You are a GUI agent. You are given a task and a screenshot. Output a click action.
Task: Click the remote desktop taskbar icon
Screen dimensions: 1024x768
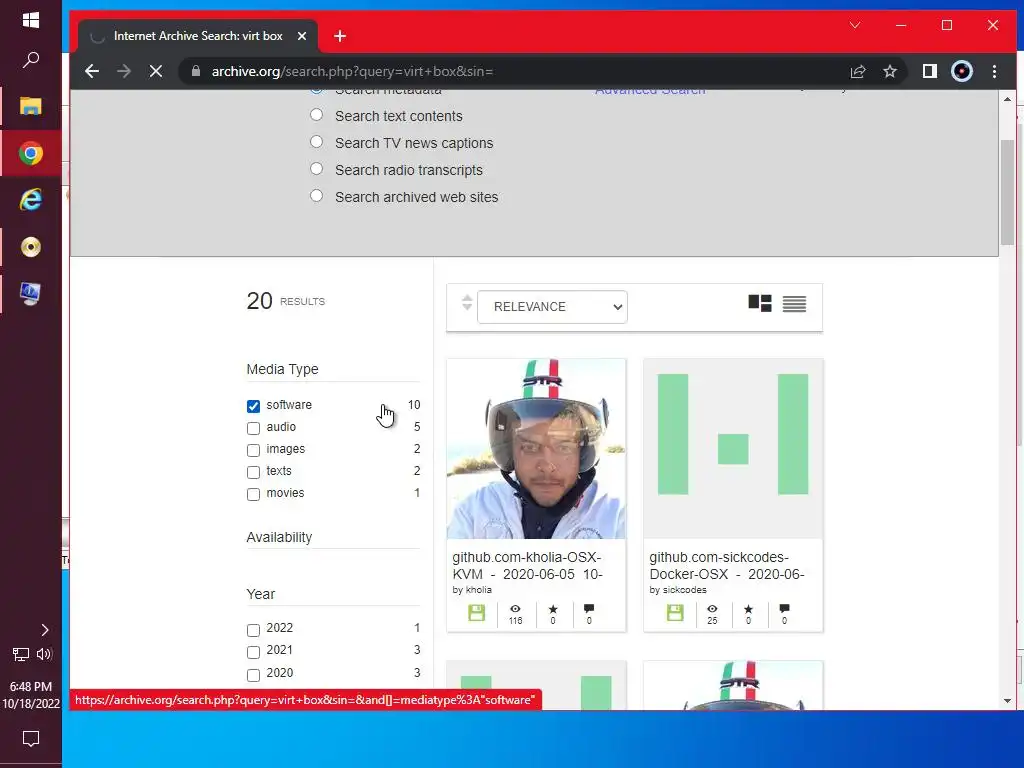click(x=31, y=294)
